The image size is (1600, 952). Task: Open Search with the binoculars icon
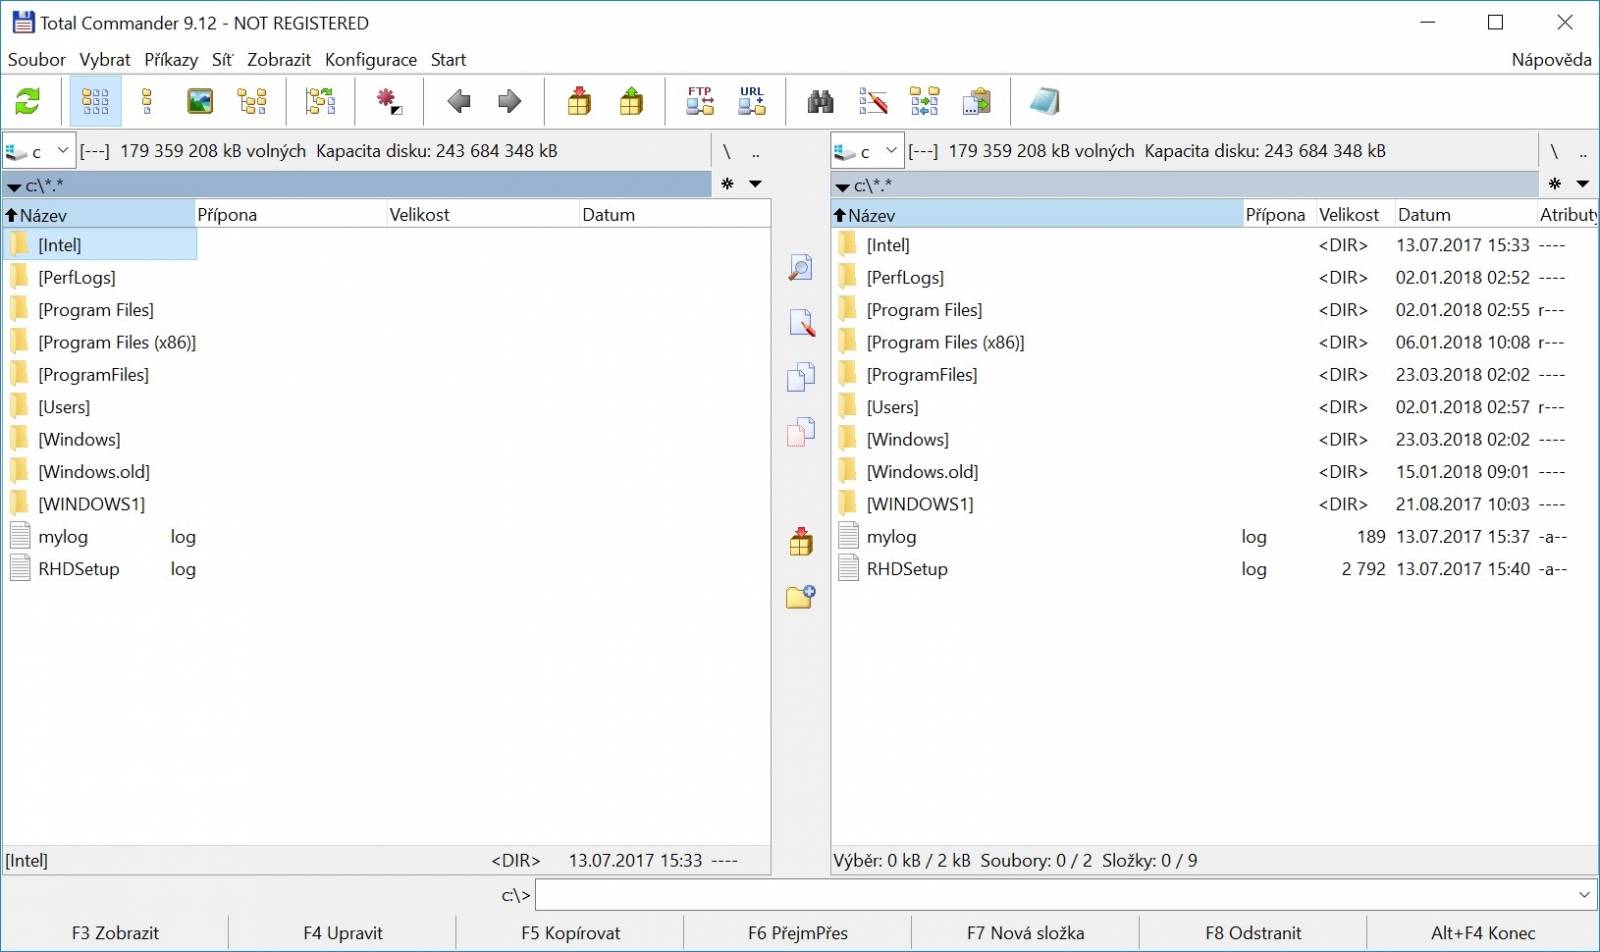[x=821, y=101]
